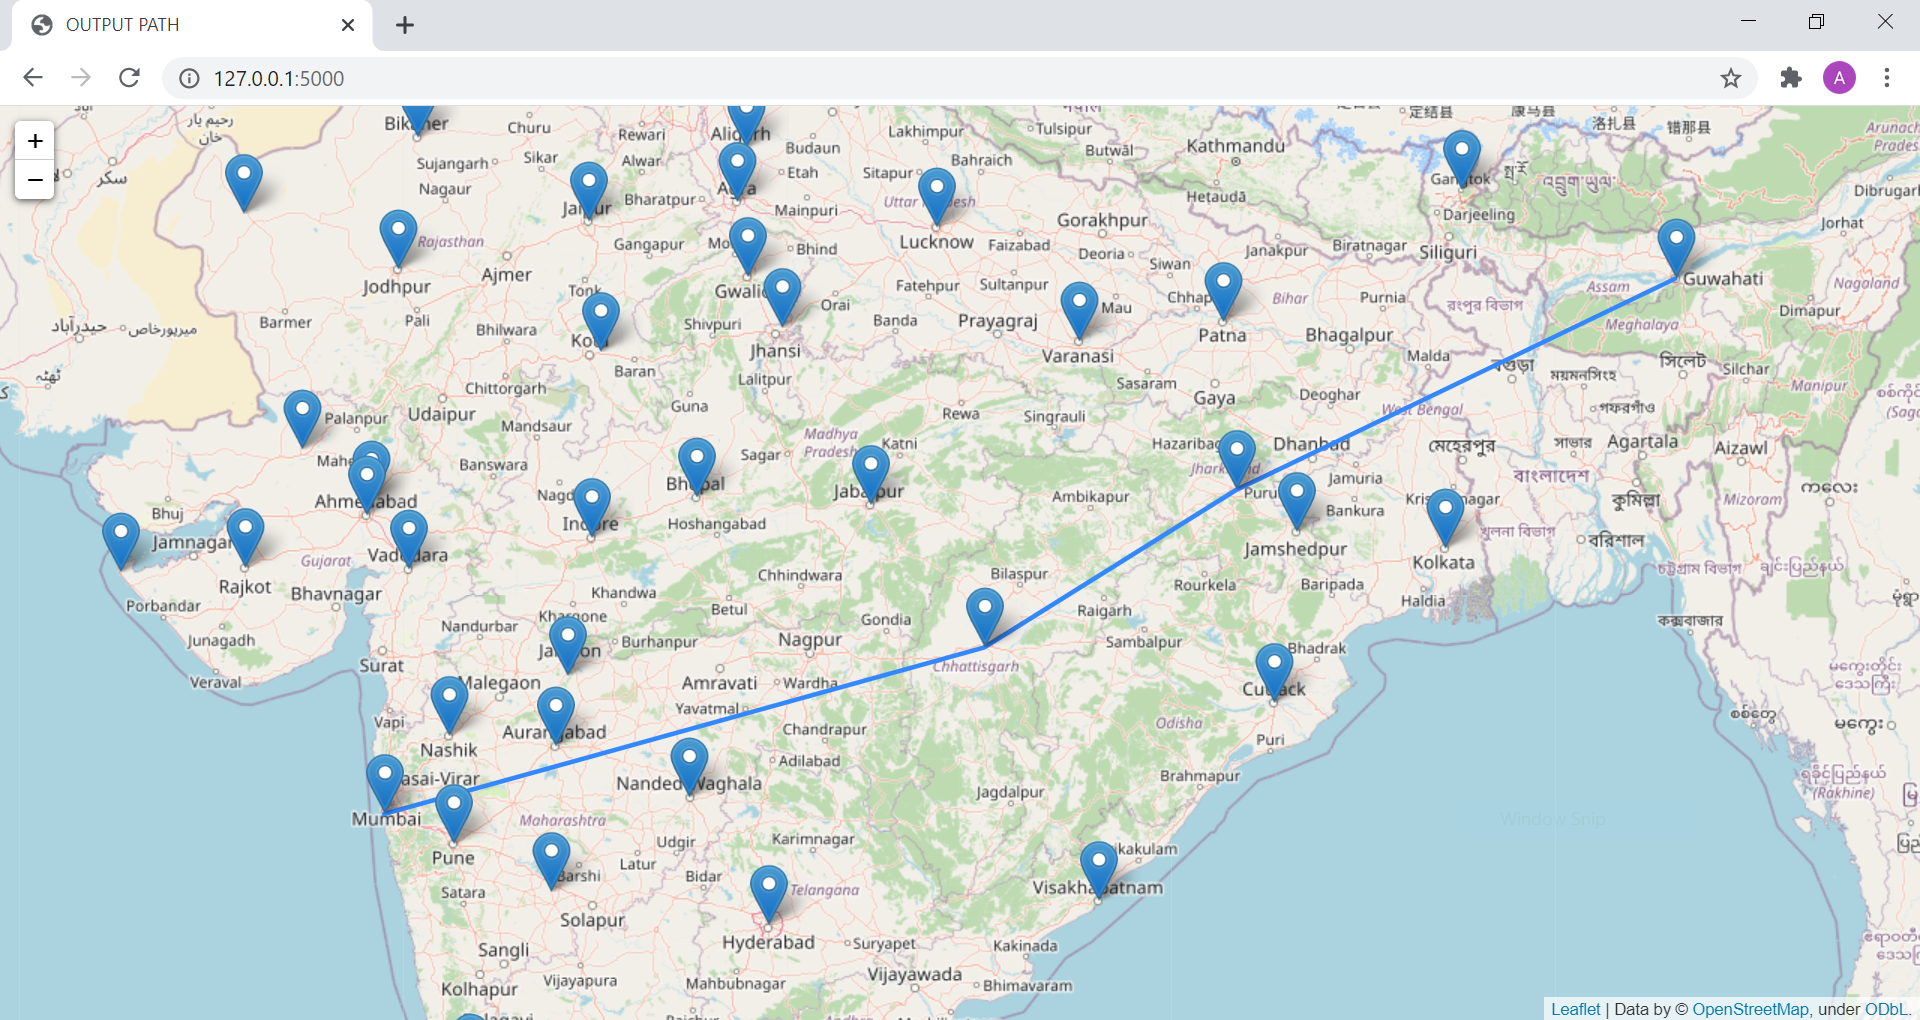Click the map marker at Pune

click(454, 814)
